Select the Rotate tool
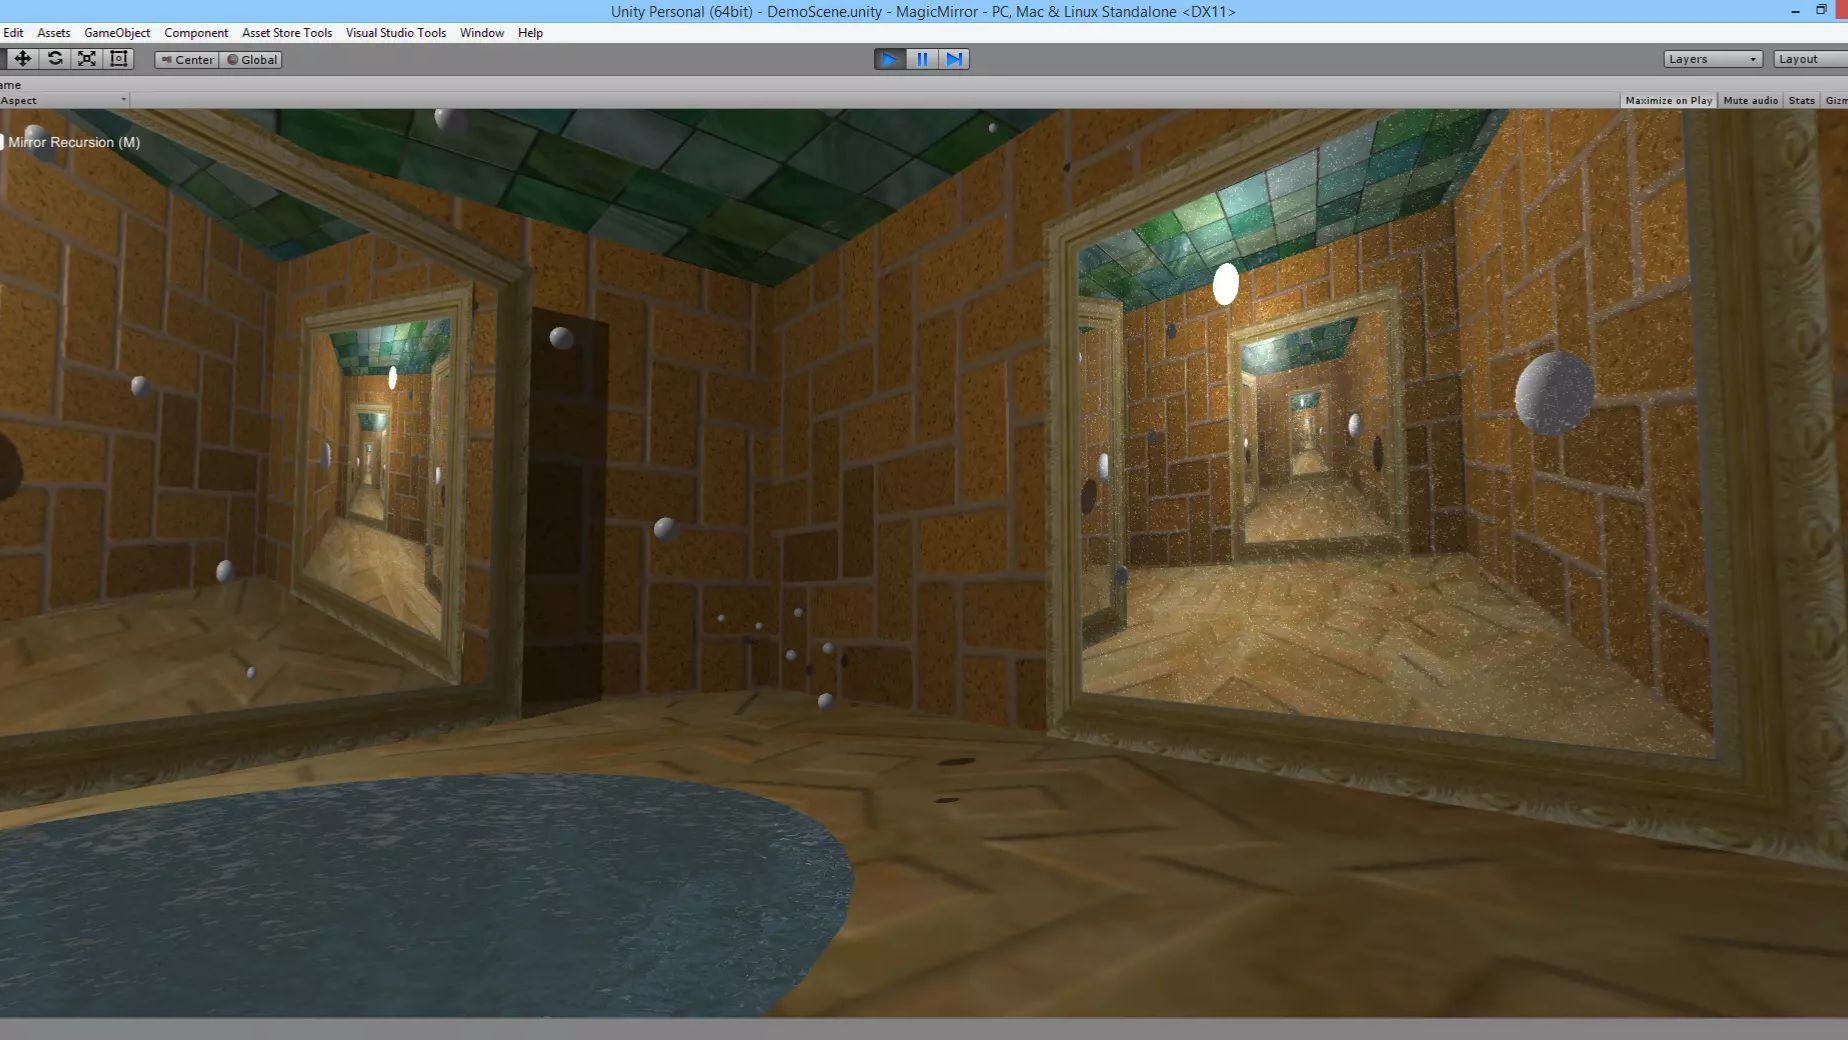 pos(55,58)
